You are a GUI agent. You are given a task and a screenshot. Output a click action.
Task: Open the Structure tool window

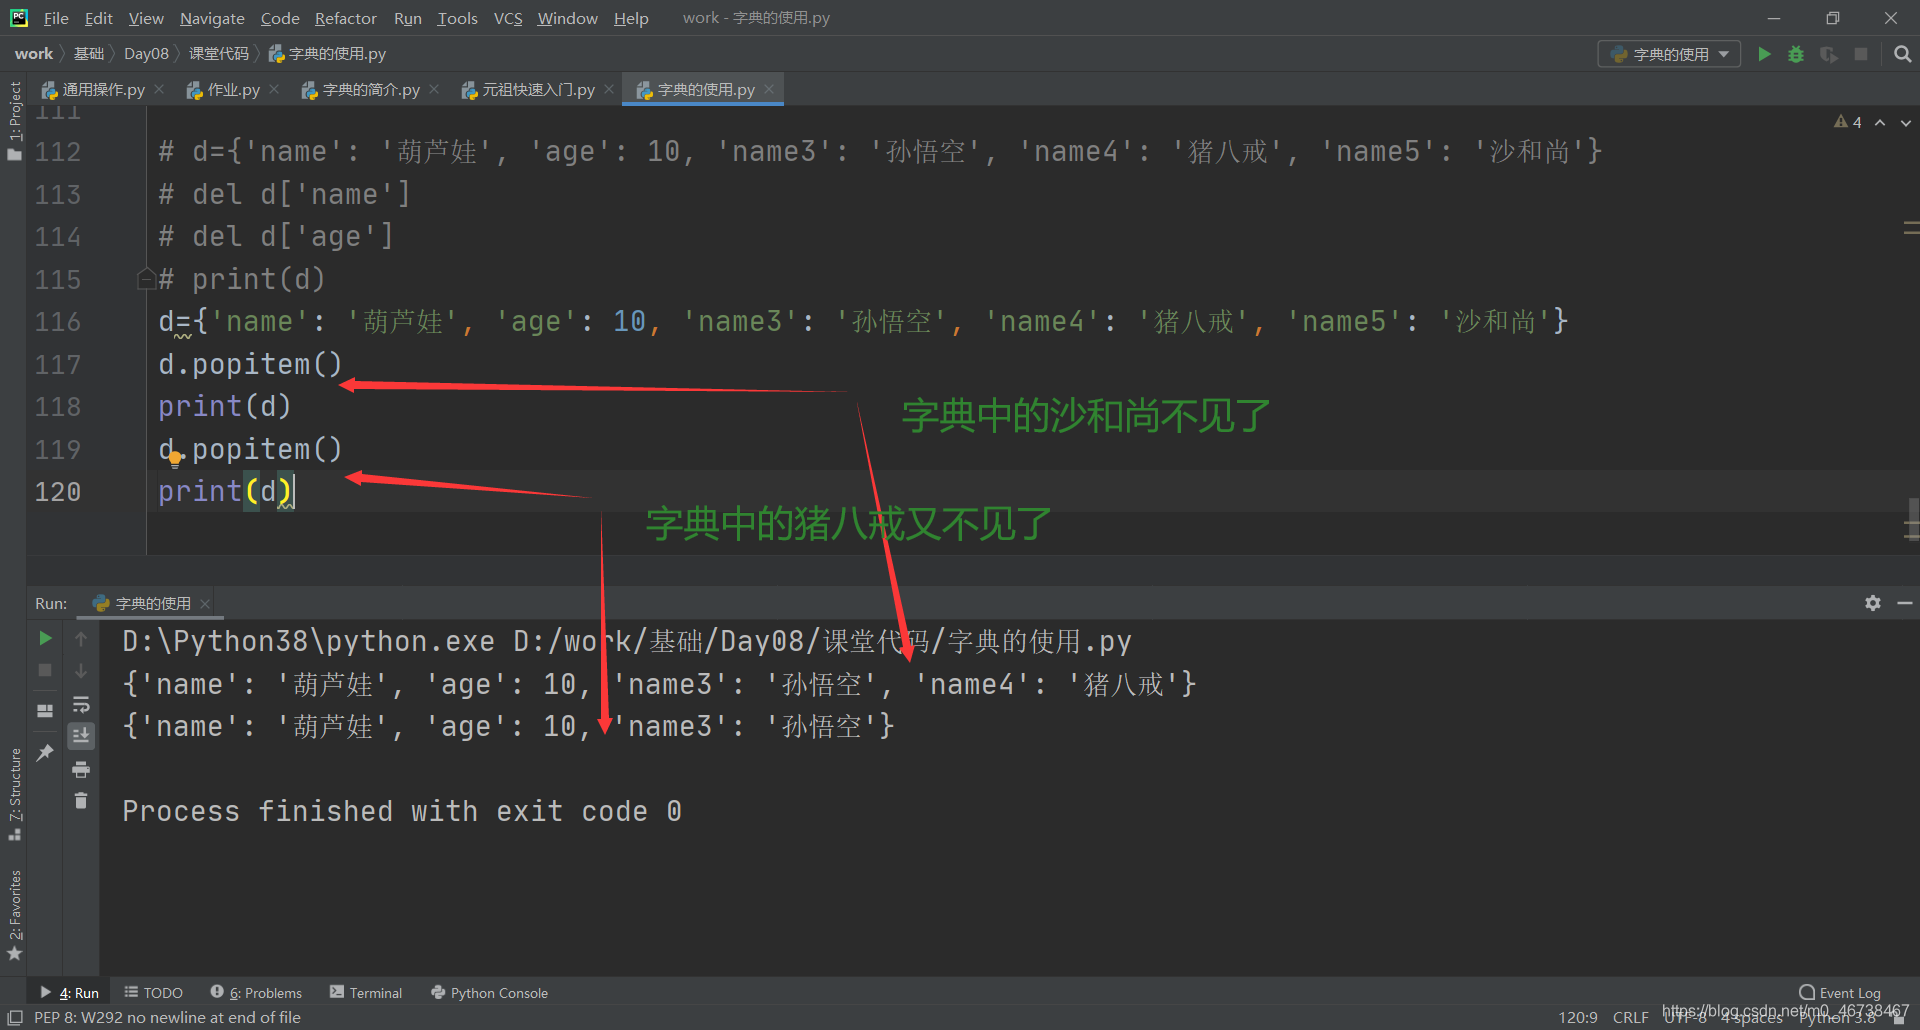[x=14, y=794]
